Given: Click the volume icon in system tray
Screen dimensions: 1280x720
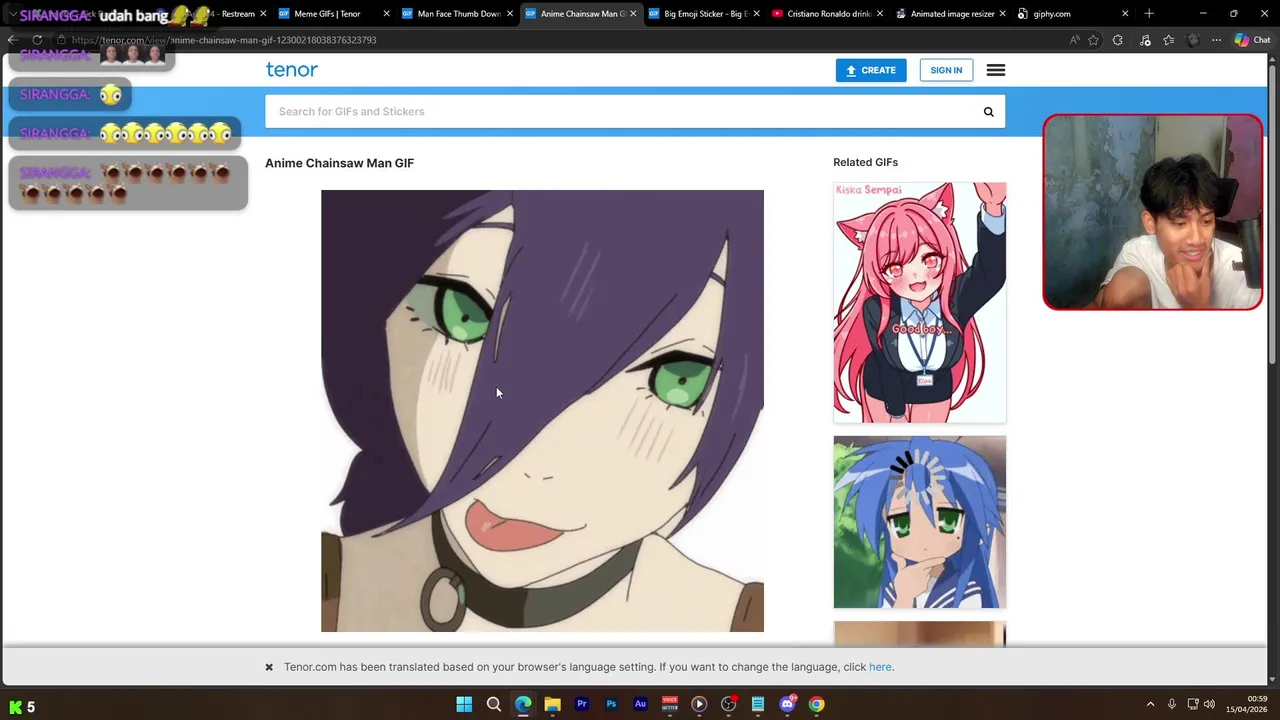Looking at the screenshot, I should (x=1209, y=704).
